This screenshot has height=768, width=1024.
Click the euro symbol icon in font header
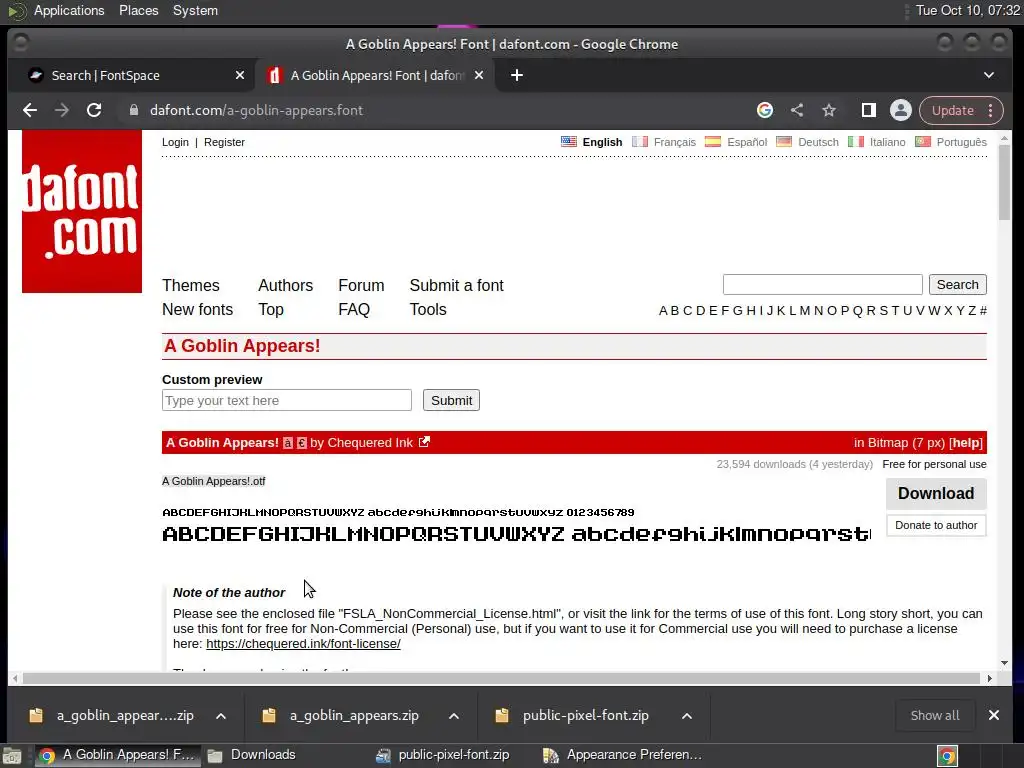tap(302, 443)
